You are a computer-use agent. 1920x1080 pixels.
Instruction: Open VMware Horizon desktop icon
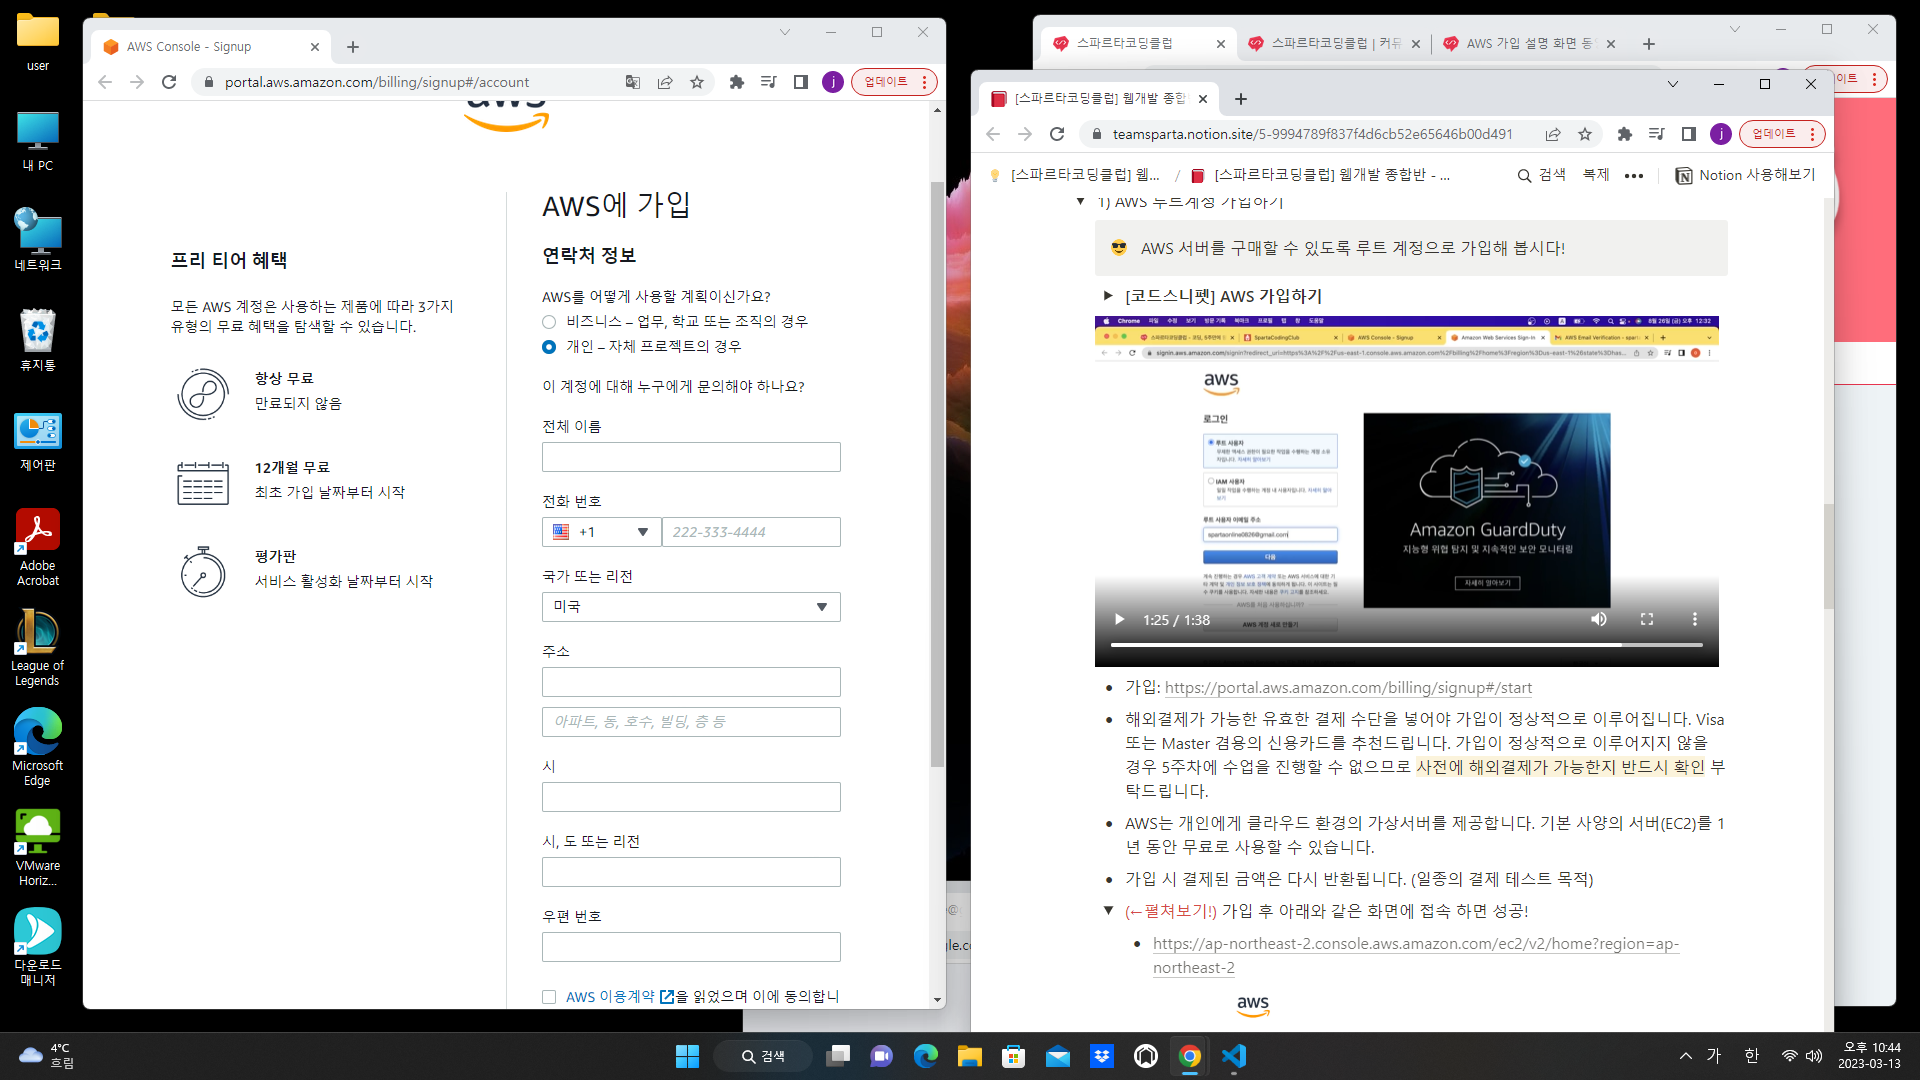point(38,847)
